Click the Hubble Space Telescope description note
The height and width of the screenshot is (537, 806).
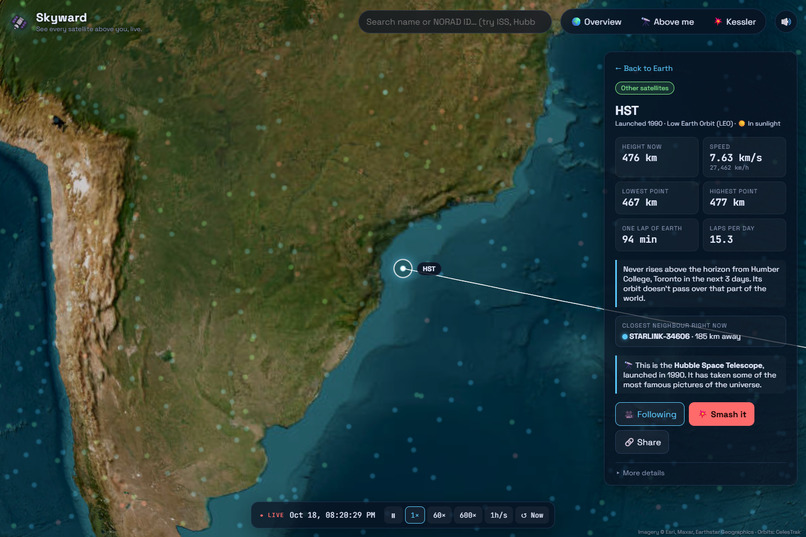point(700,375)
